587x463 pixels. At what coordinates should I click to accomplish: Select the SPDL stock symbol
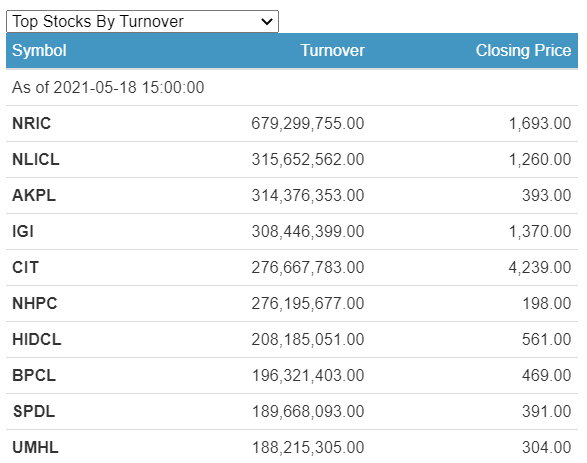(x=34, y=411)
